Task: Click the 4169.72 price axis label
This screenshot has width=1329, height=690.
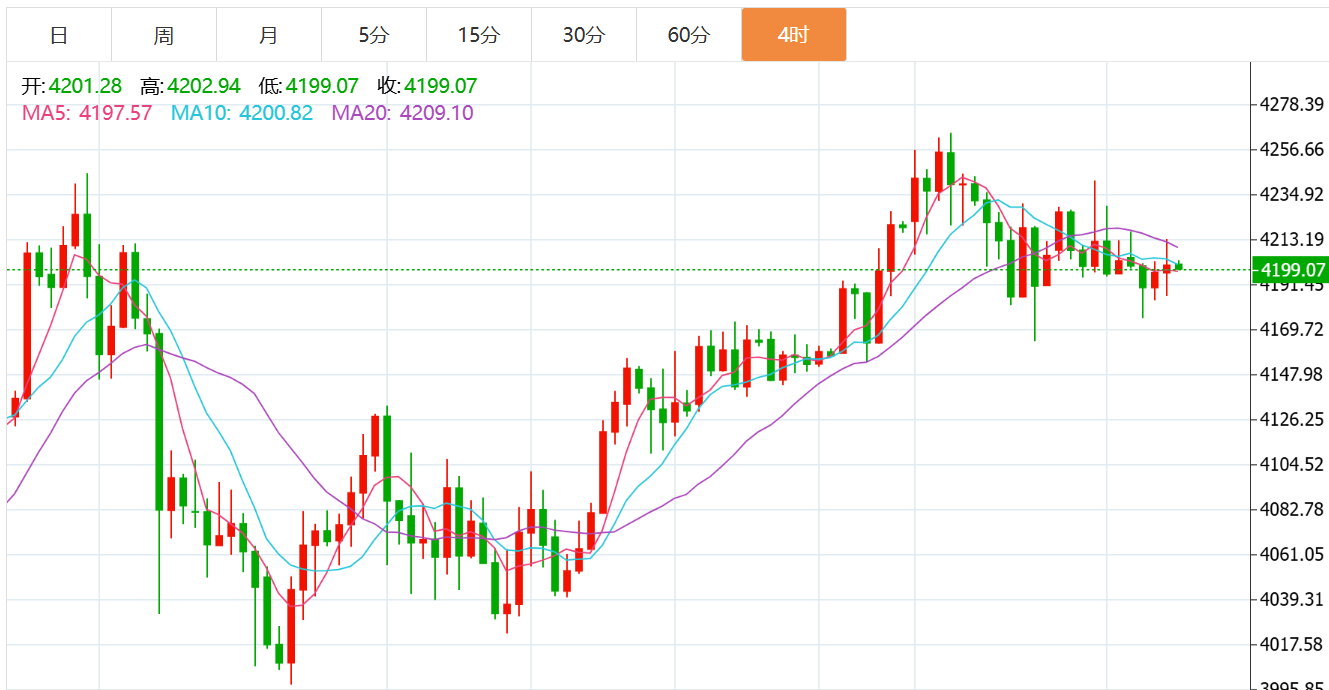Action: coord(1293,330)
